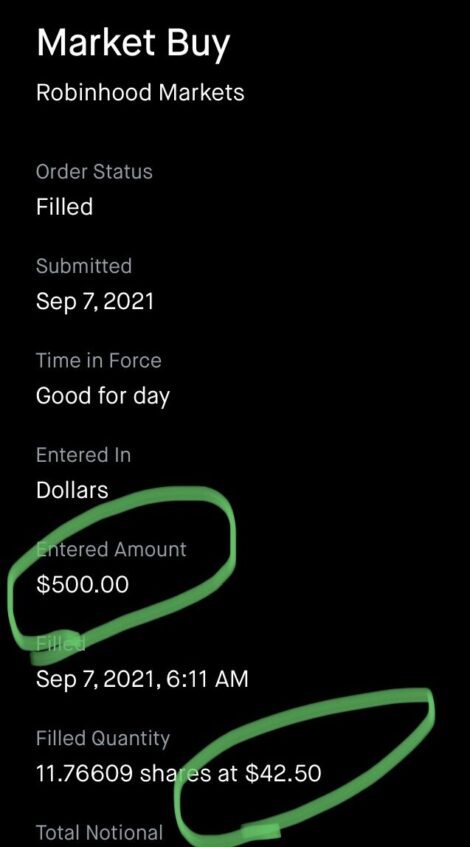Tap the Entered In label
This screenshot has width=470, height=847.
pyautogui.click(x=83, y=455)
